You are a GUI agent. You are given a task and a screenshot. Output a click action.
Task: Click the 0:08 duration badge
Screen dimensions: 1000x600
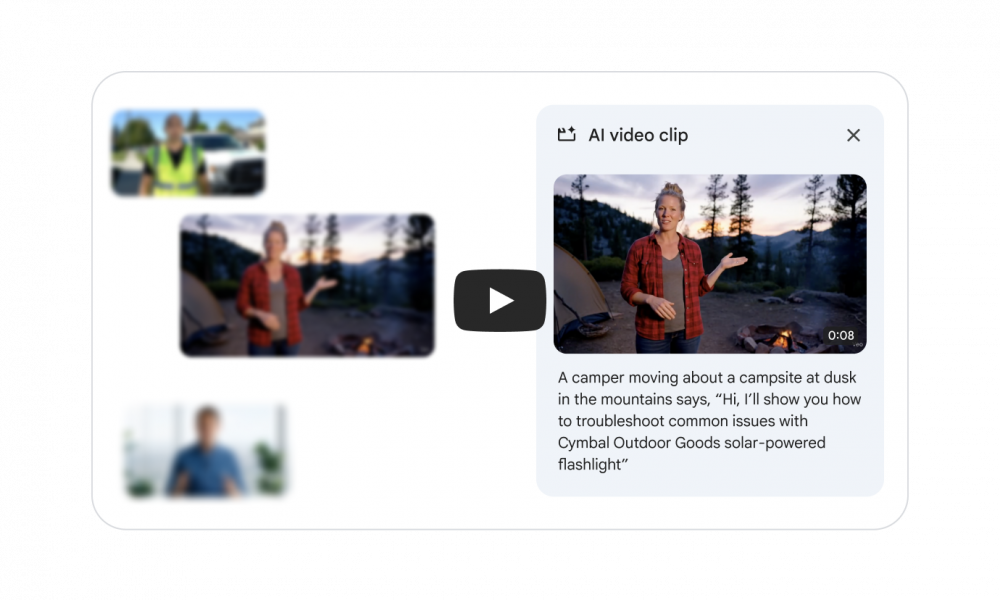(841, 335)
